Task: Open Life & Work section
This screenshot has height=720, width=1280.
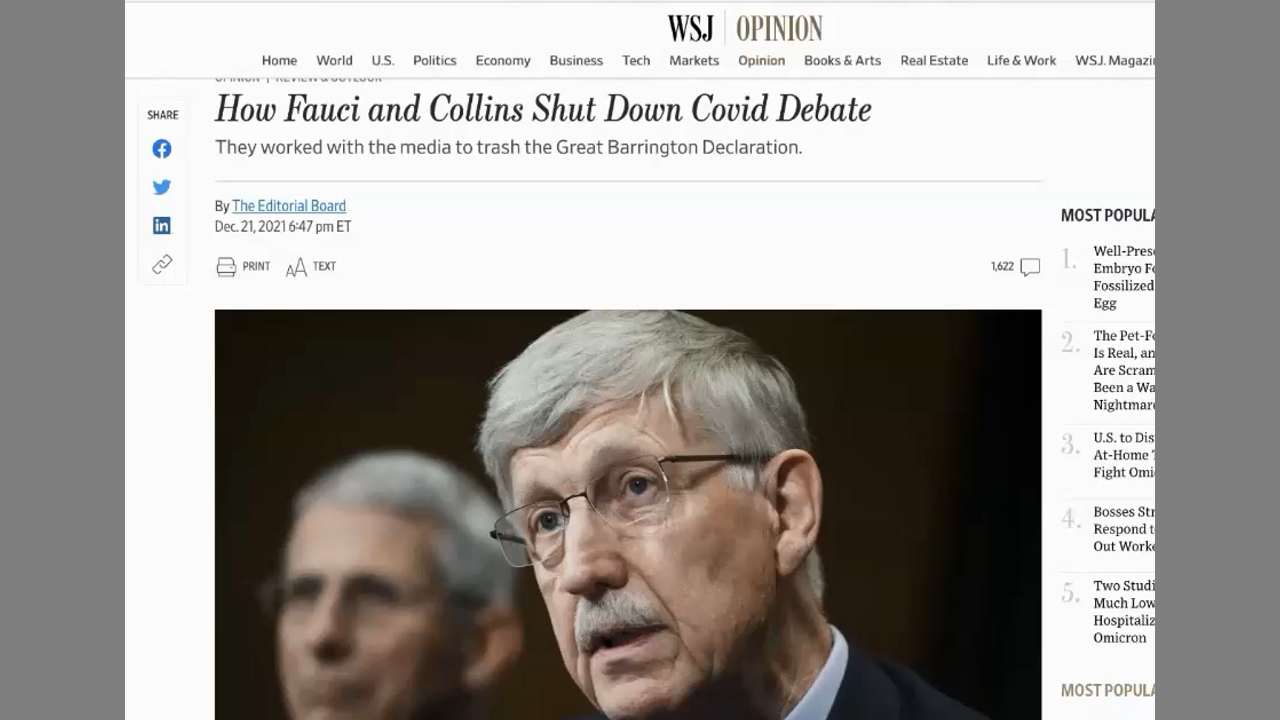Action: click(x=1021, y=60)
